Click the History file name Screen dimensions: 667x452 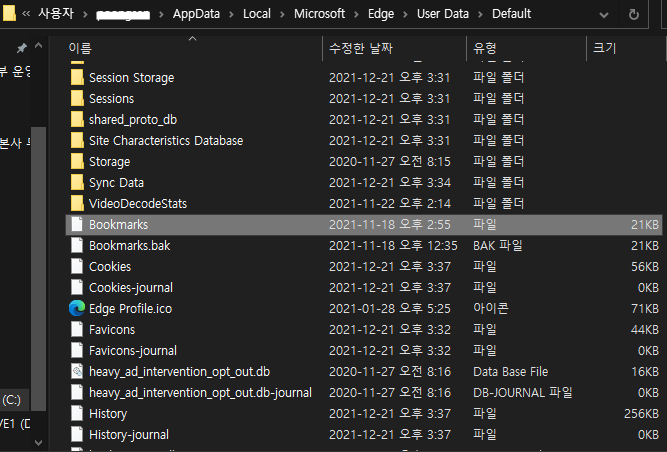[108, 414]
